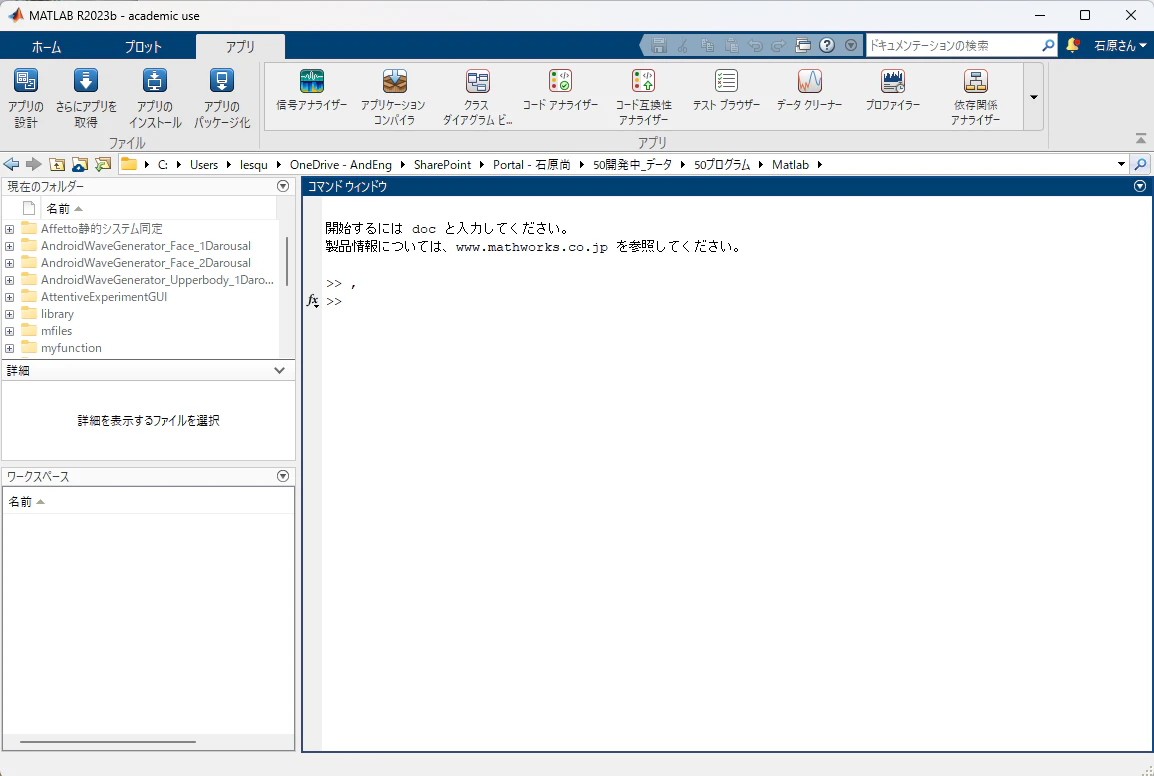Sort by 名前 column in current folder
This screenshot has width=1154, height=776.
[65, 208]
